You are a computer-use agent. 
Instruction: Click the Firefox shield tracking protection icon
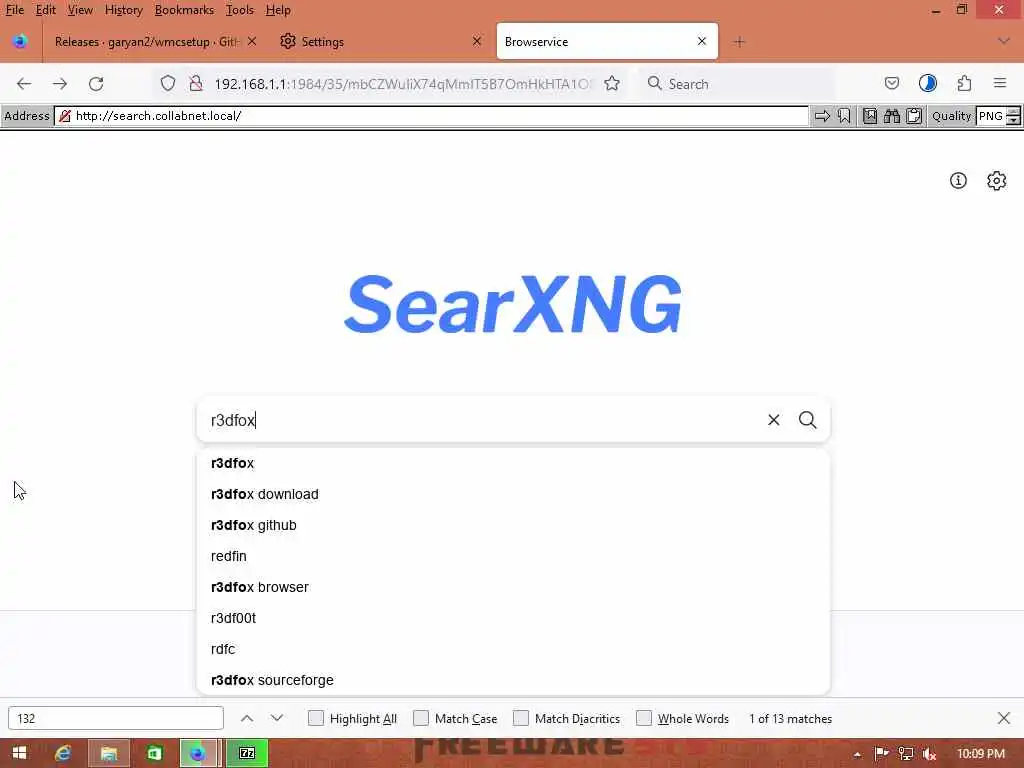click(x=168, y=84)
